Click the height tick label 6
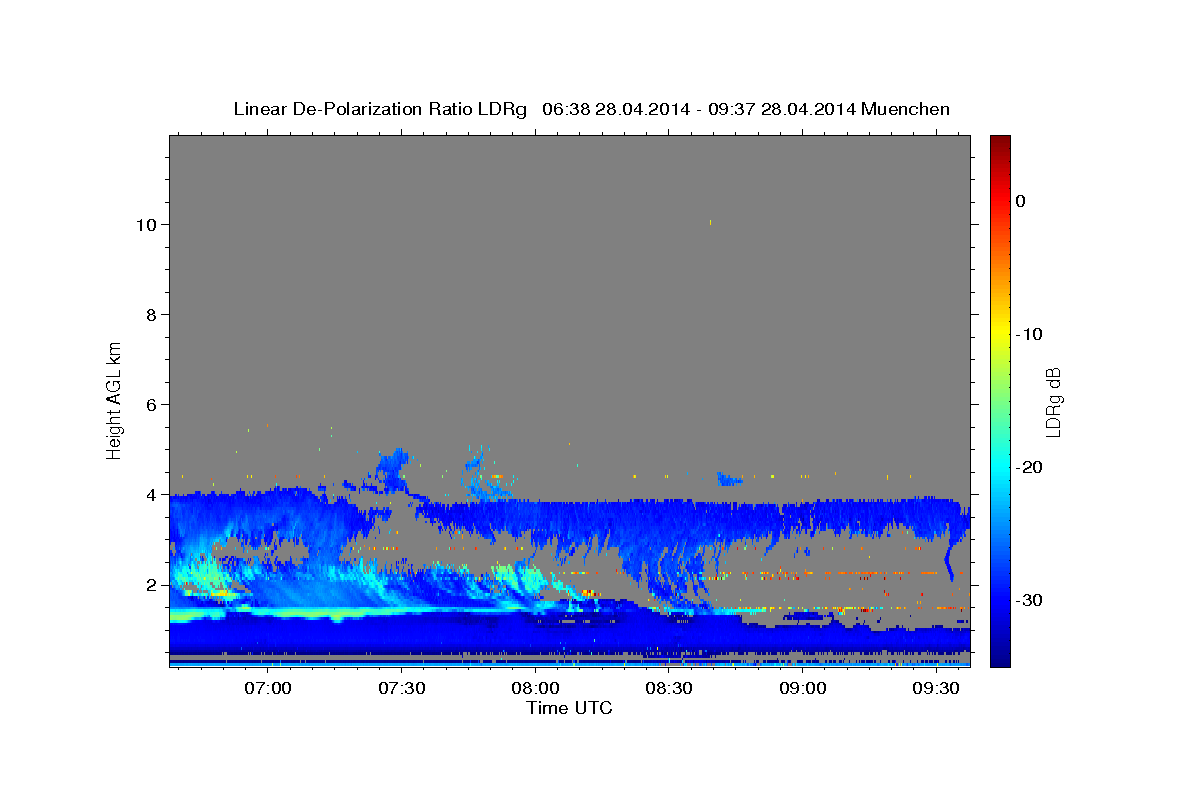Image resolution: width=1200 pixels, height=800 pixels. tap(150, 404)
